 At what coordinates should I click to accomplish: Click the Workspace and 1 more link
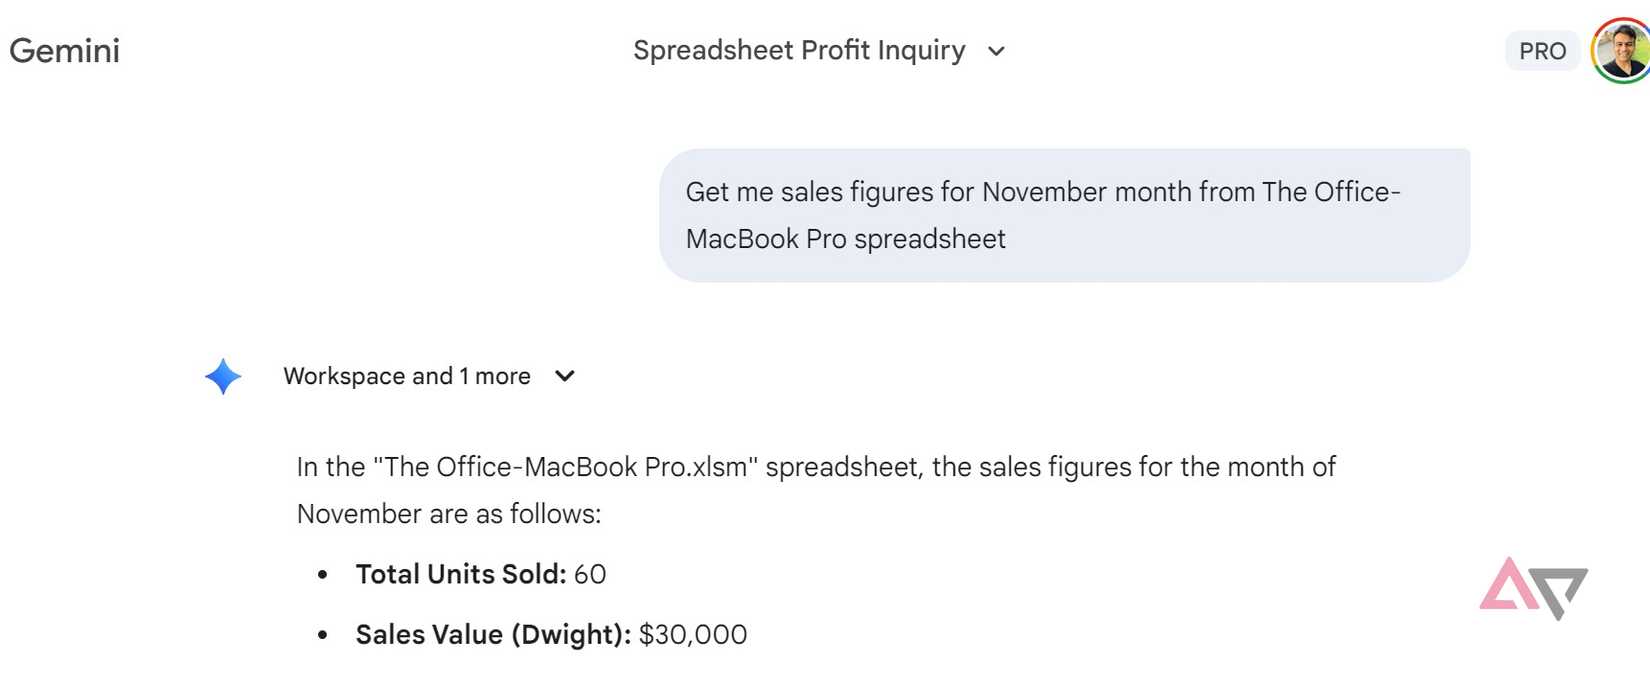click(x=407, y=376)
